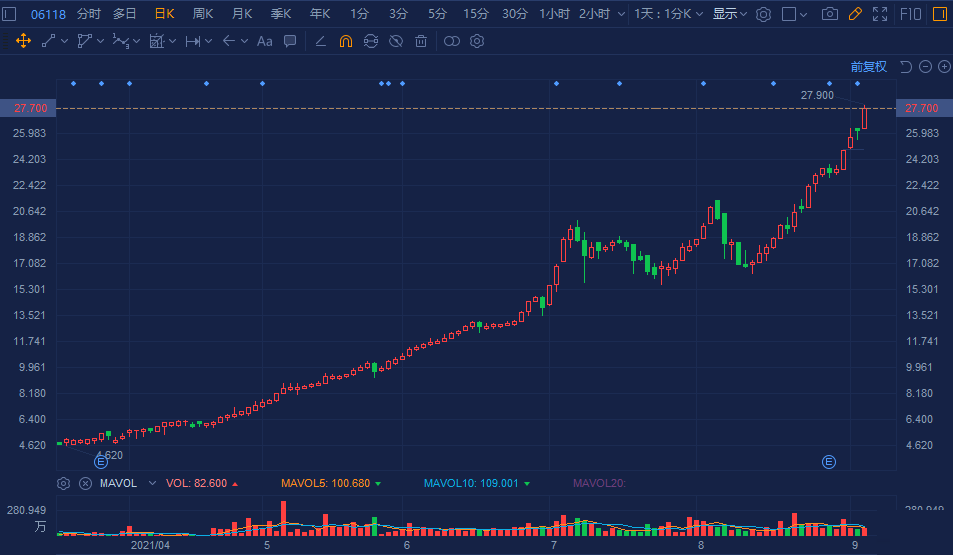The width and height of the screenshot is (953, 555).
Task: Expand the MAVOL indicator dropdown
Action: click(x=152, y=483)
